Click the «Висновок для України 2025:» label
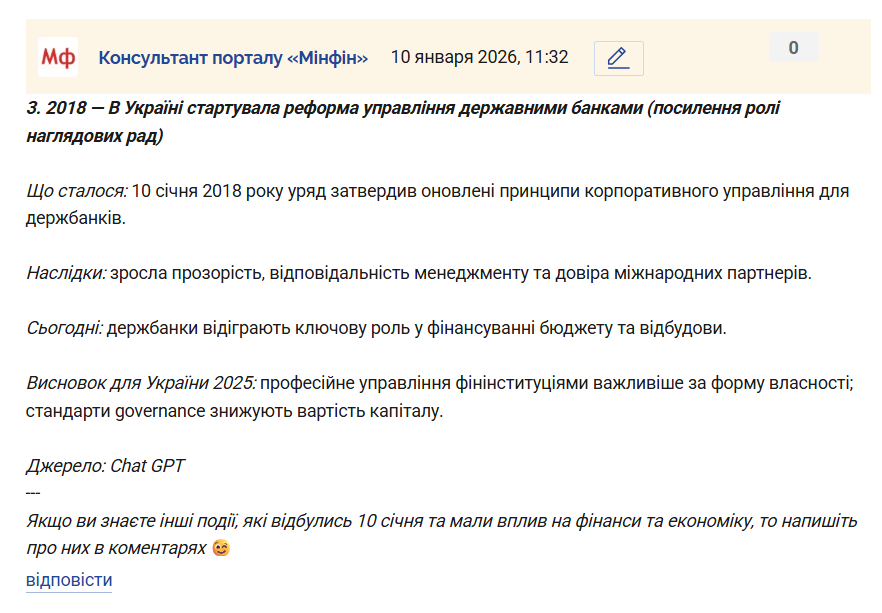882x613 pixels. click(x=141, y=383)
